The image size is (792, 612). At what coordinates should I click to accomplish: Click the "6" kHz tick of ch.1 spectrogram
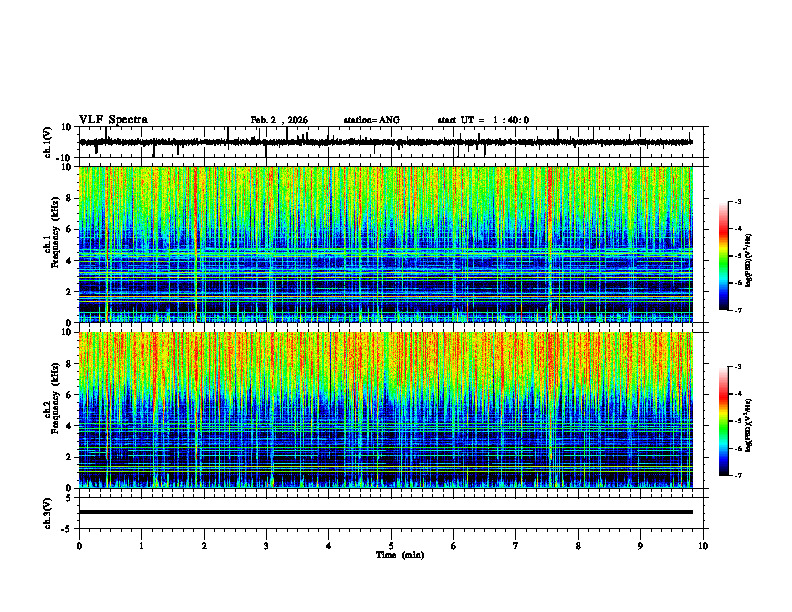tap(70, 230)
